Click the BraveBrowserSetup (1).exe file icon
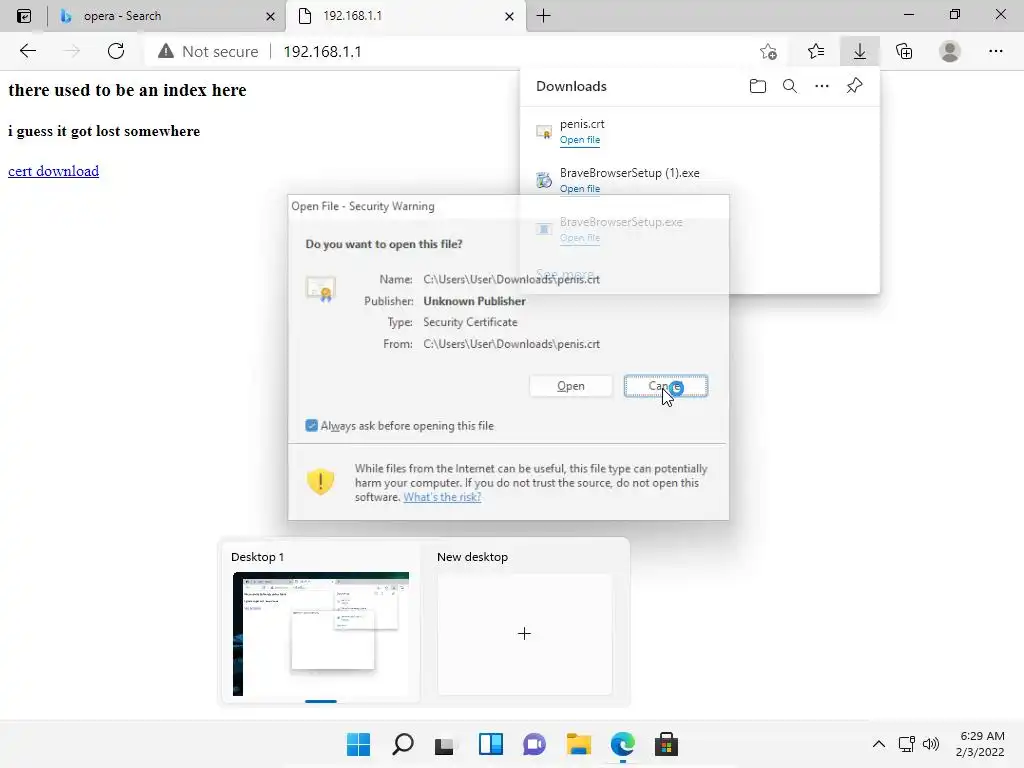The width and height of the screenshot is (1024, 768). [x=544, y=180]
